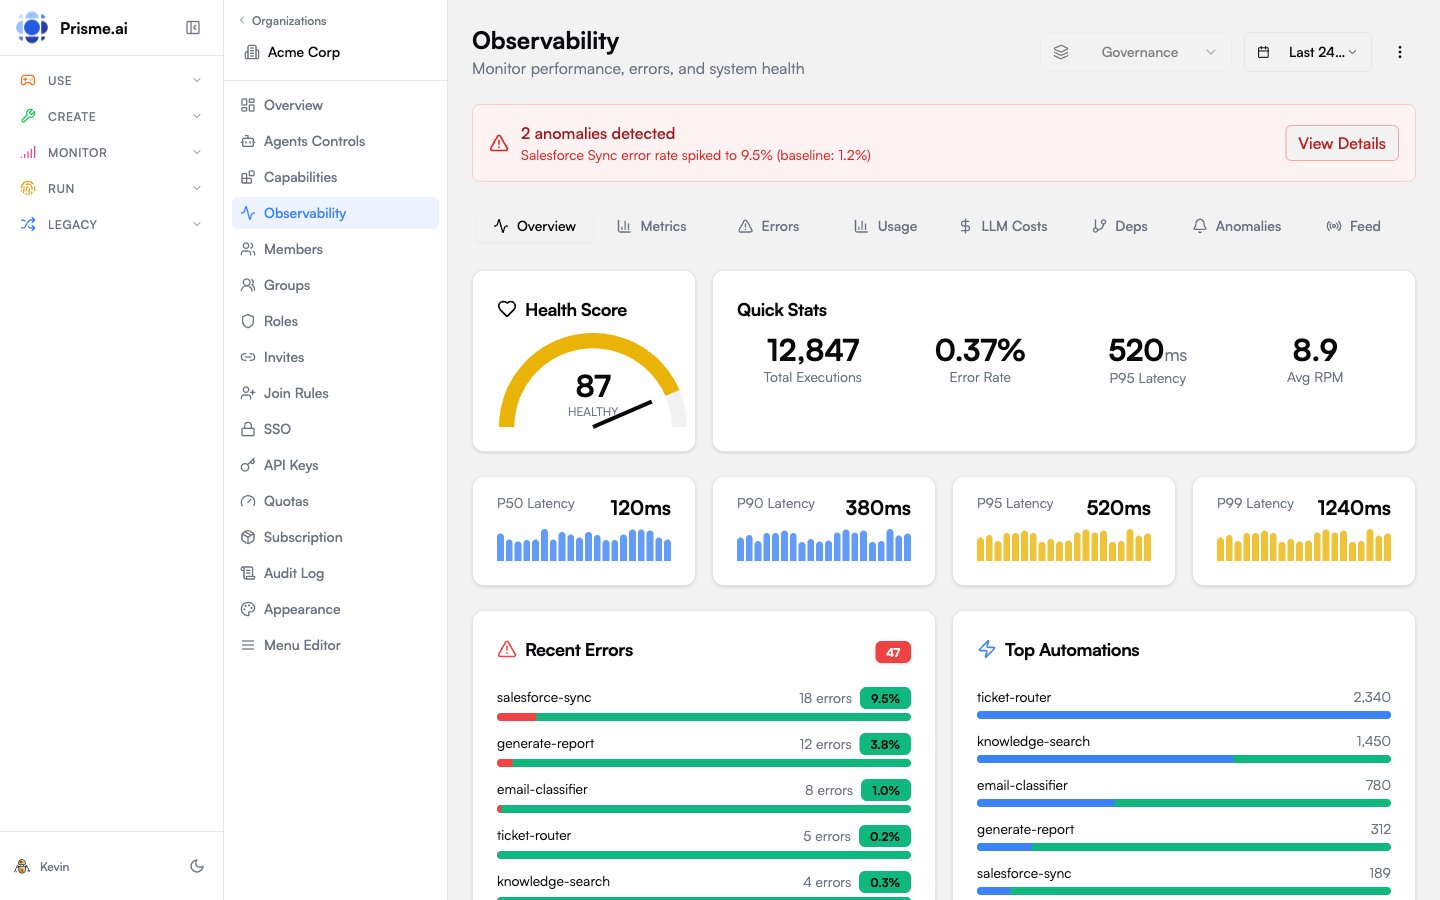The height and width of the screenshot is (900, 1440).
Task: Click the generate-report row in Recent Errors
Action: (704, 751)
